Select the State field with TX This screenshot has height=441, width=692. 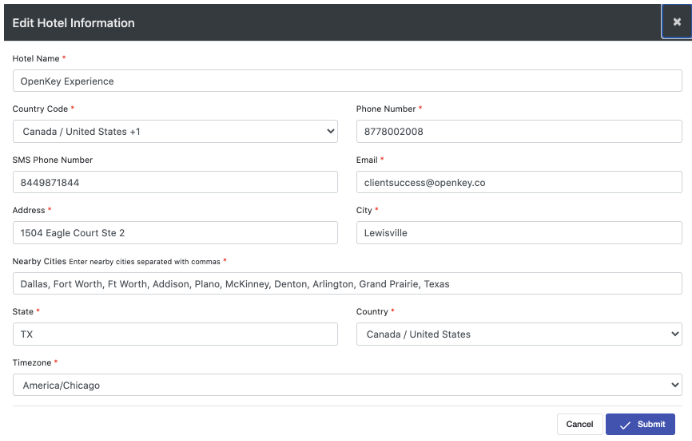(x=175, y=334)
